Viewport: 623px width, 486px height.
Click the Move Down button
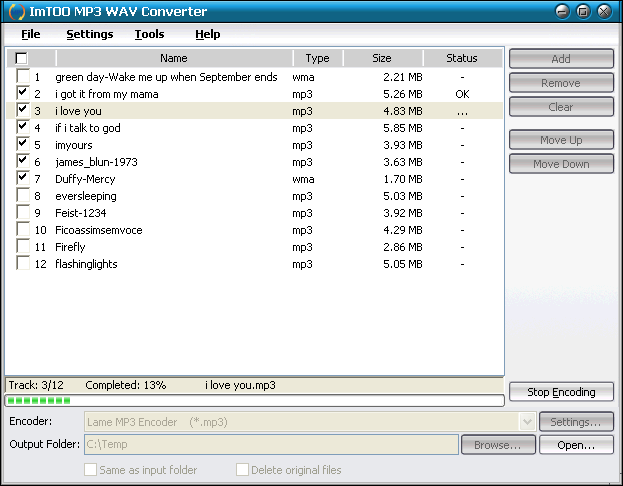pos(561,164)
